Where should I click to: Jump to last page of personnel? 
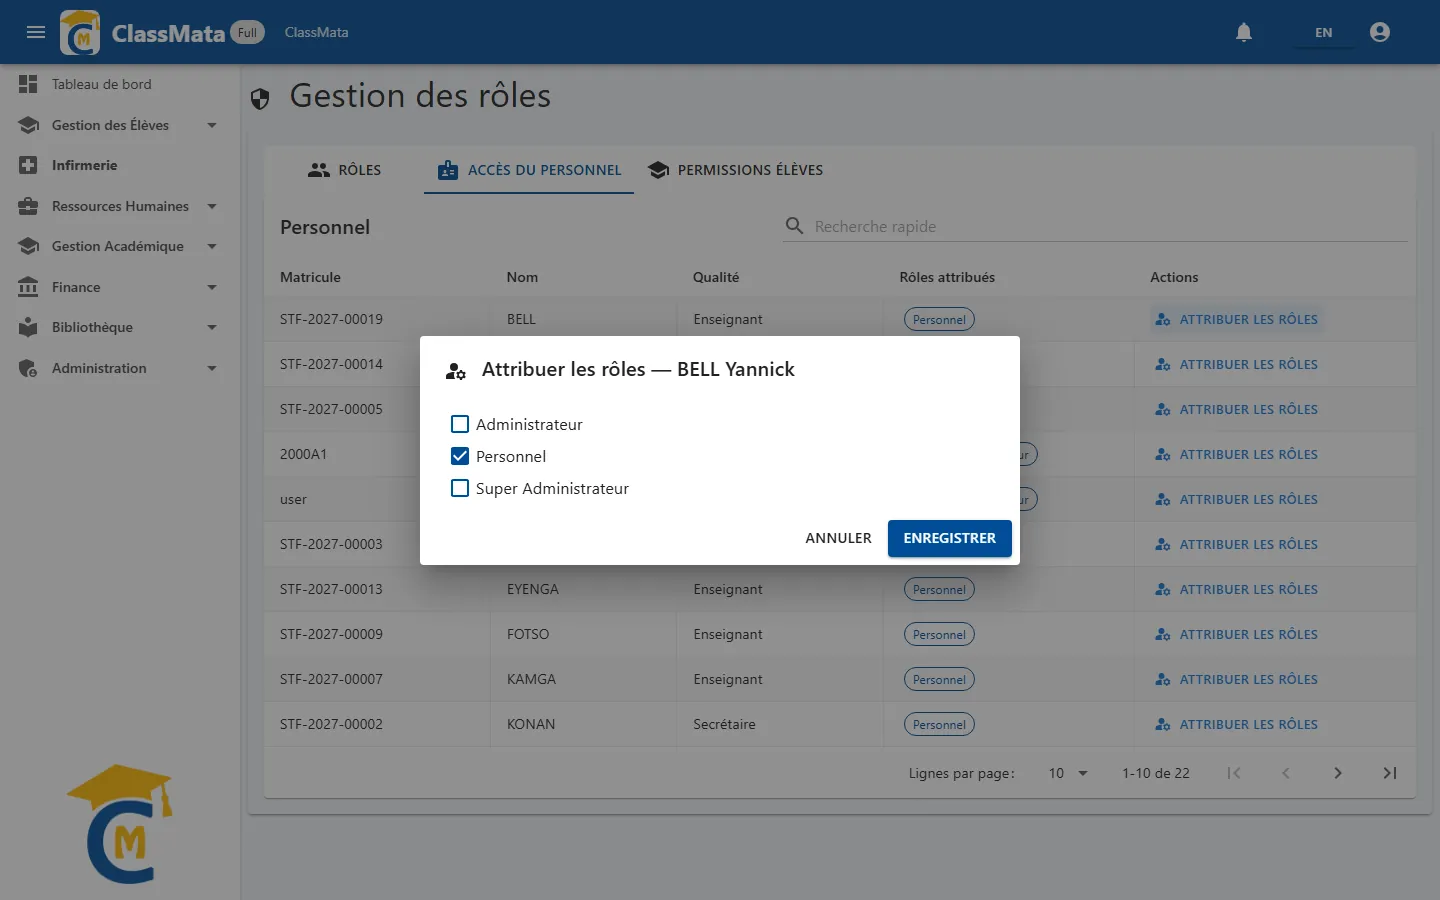(1390, 773)
